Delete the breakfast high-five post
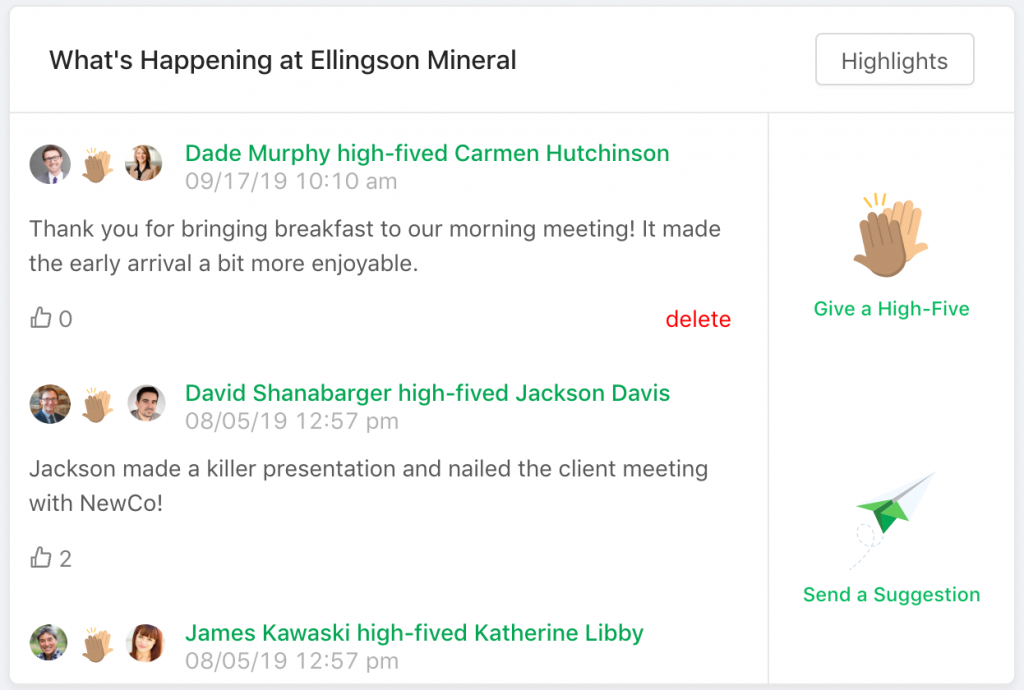 697,319
